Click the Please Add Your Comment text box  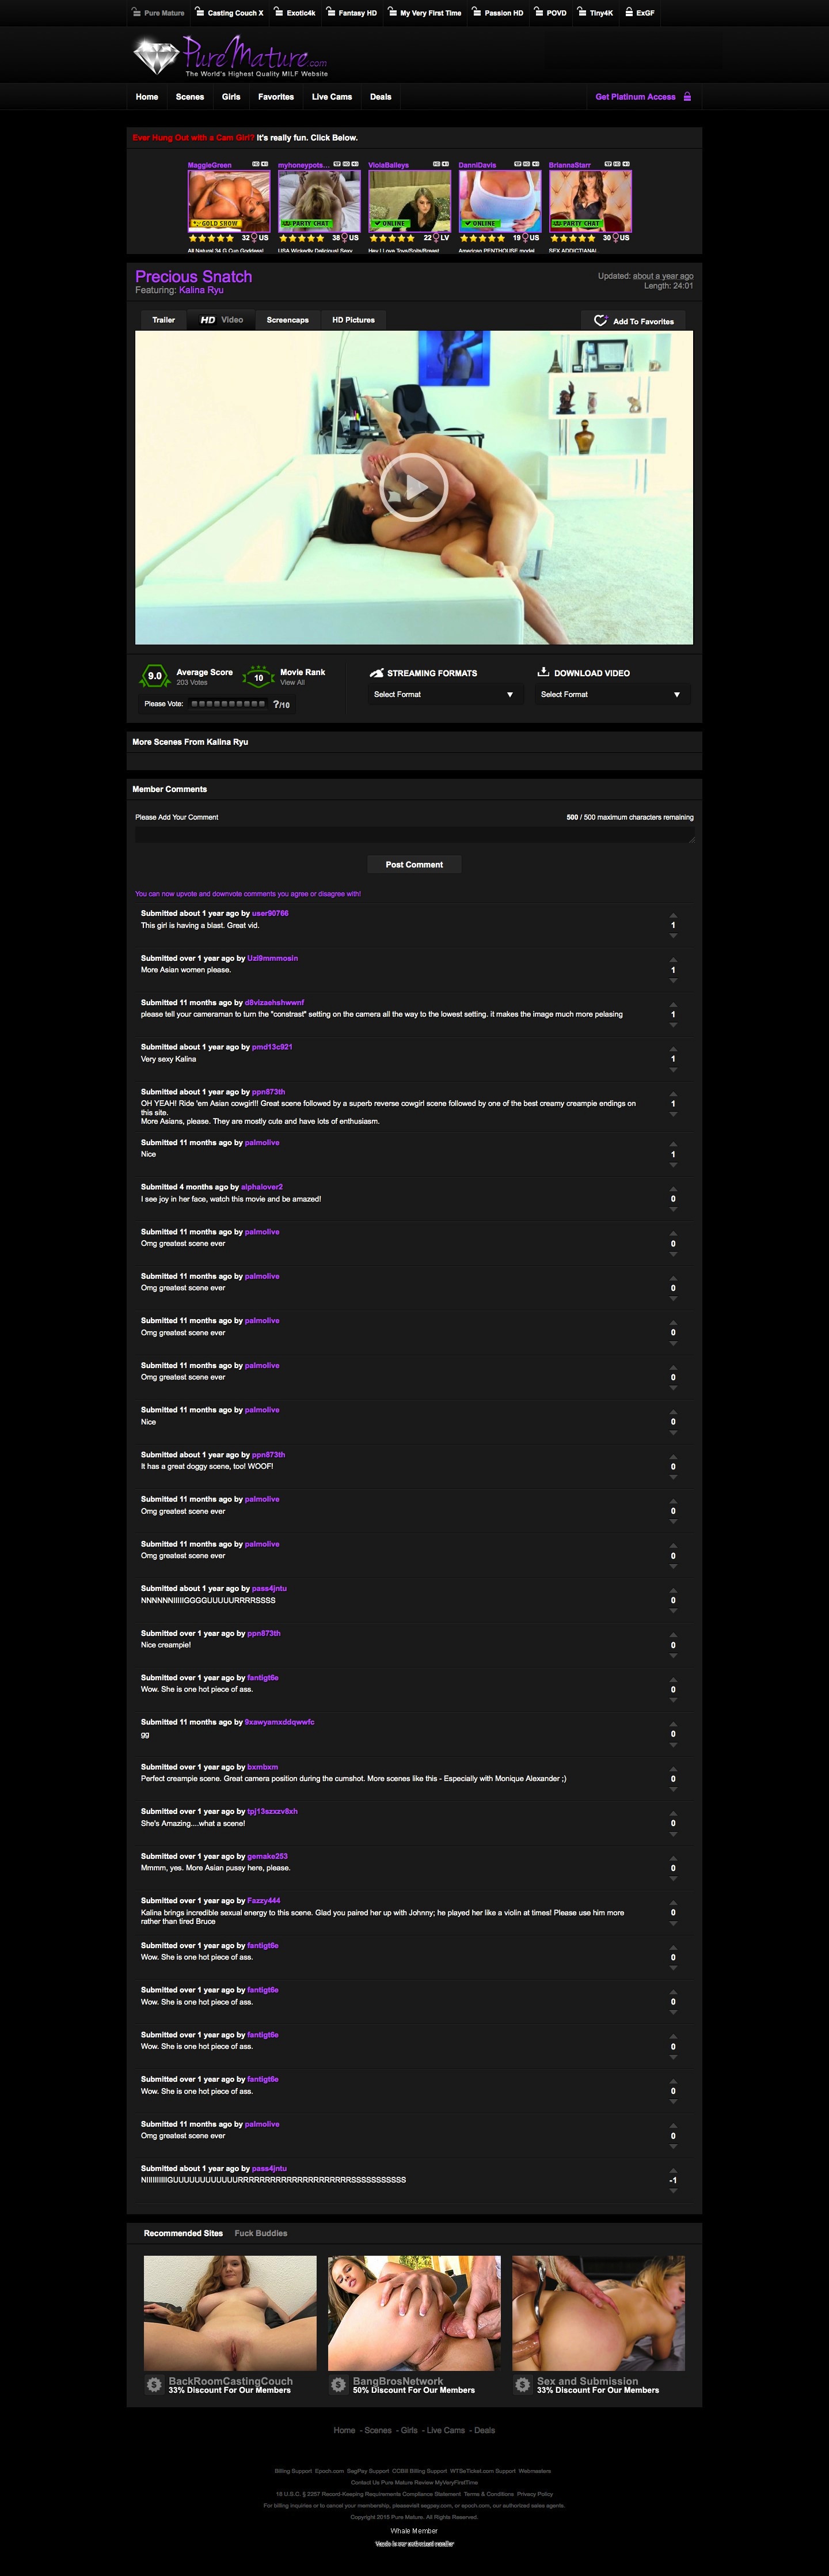(x=414, y=835)
